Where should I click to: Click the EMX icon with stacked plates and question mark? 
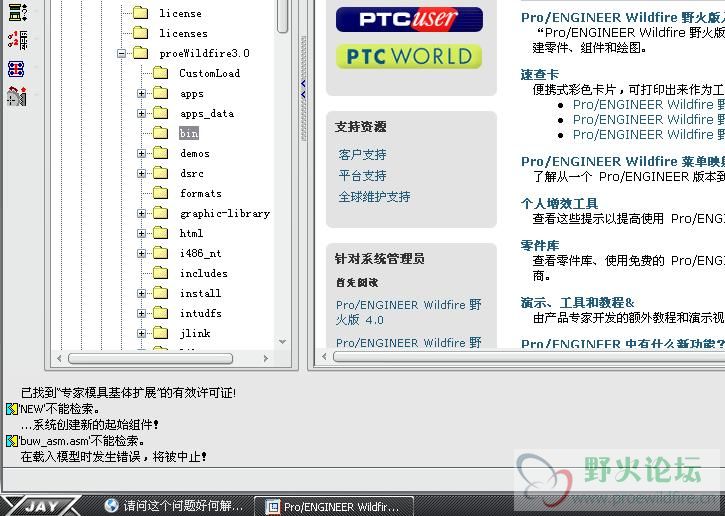pyautogui.click(x=18, y=11)
